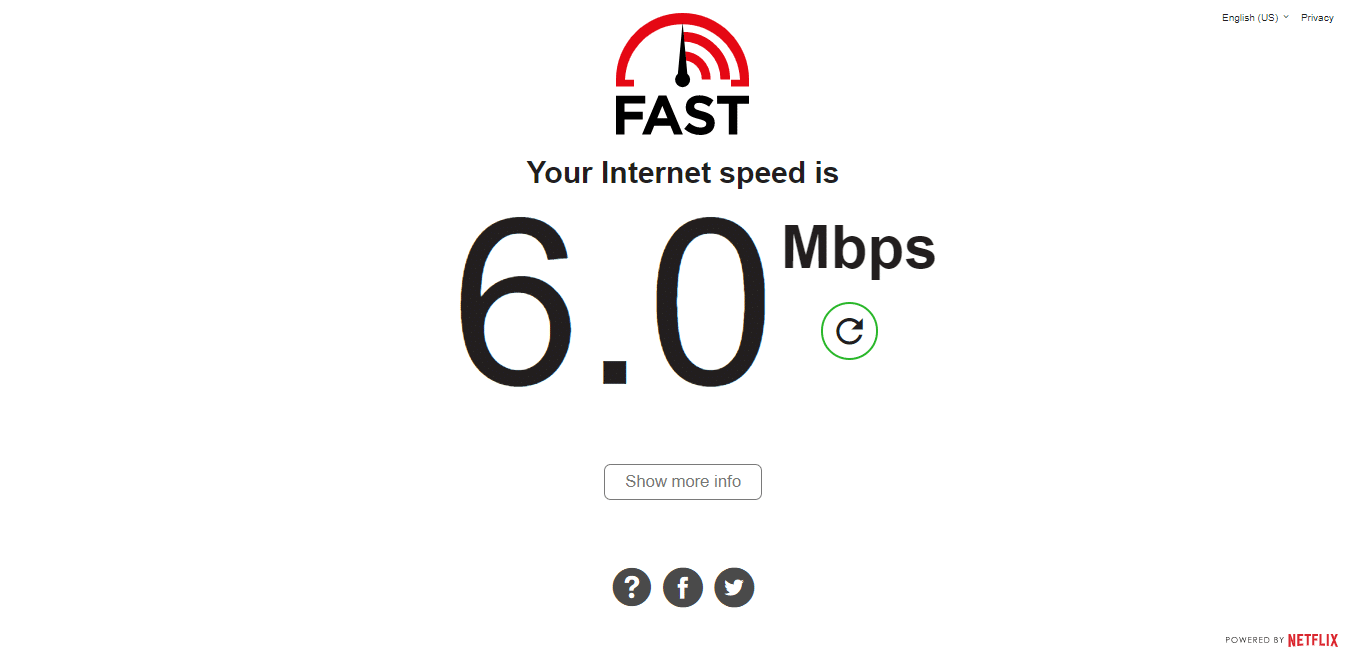This screenshot has width=1366, height=667.
Task: Click the small chevron beside English (US)
Action: (1286, 17)
